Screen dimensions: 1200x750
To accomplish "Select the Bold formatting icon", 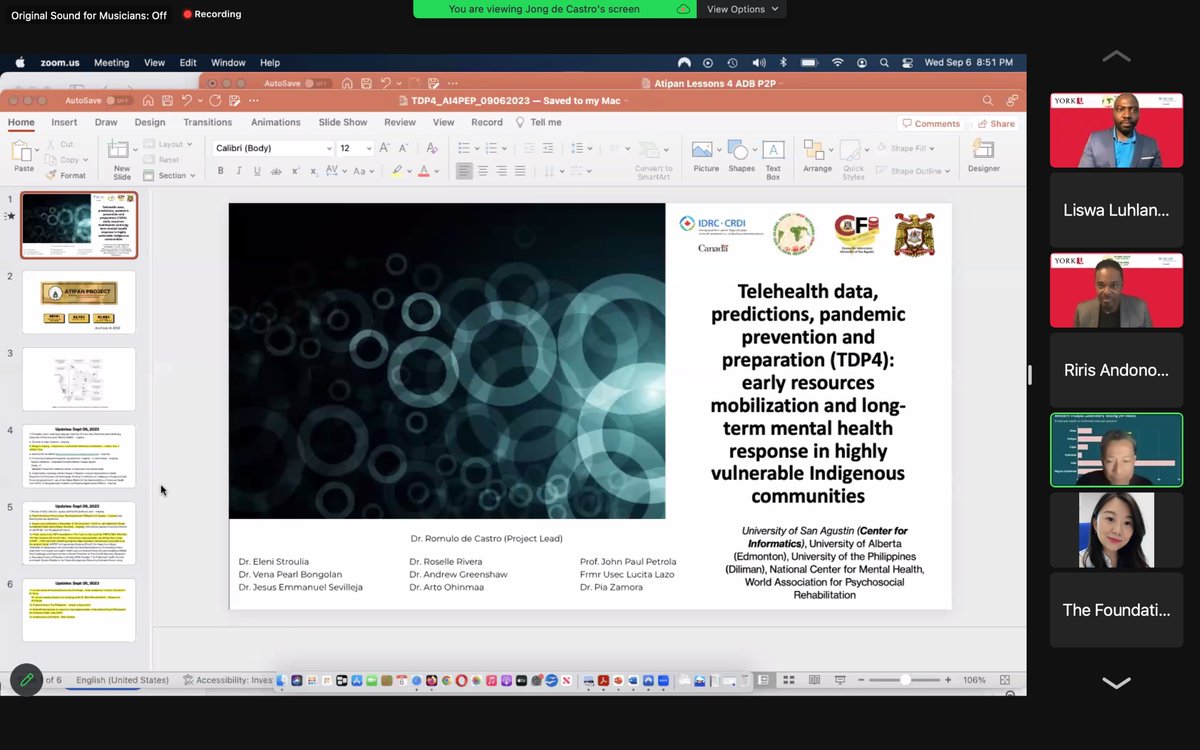I will (221, 170).
